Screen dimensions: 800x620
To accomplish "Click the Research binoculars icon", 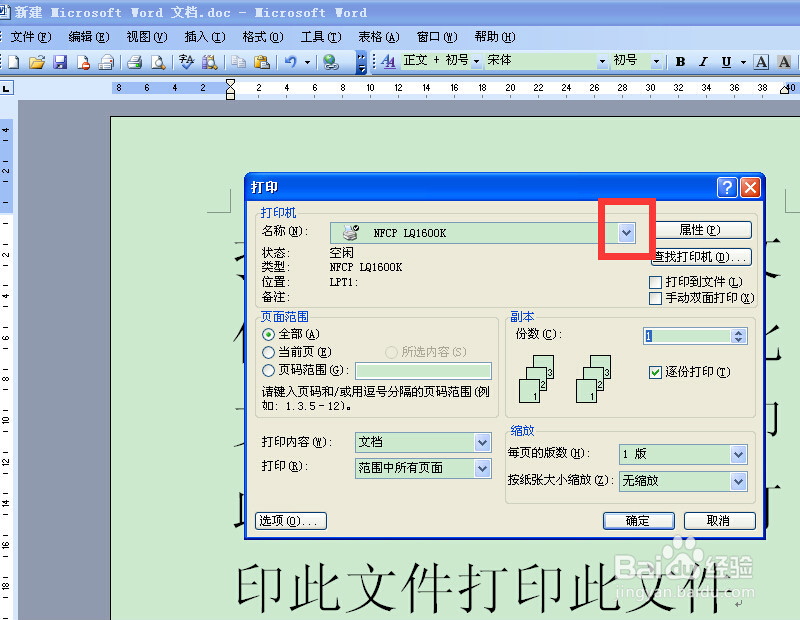I will coord(209,62).
